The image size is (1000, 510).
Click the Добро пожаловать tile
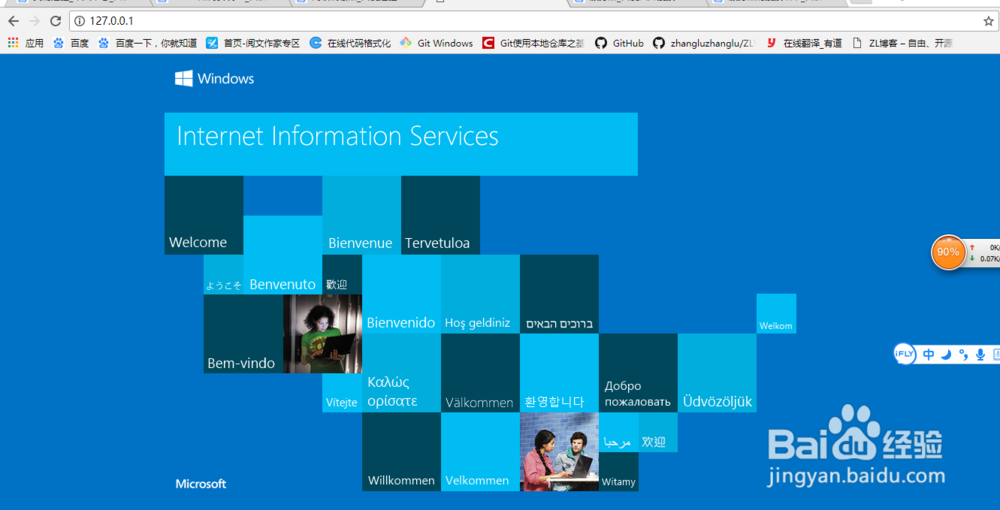coord(638,373)
